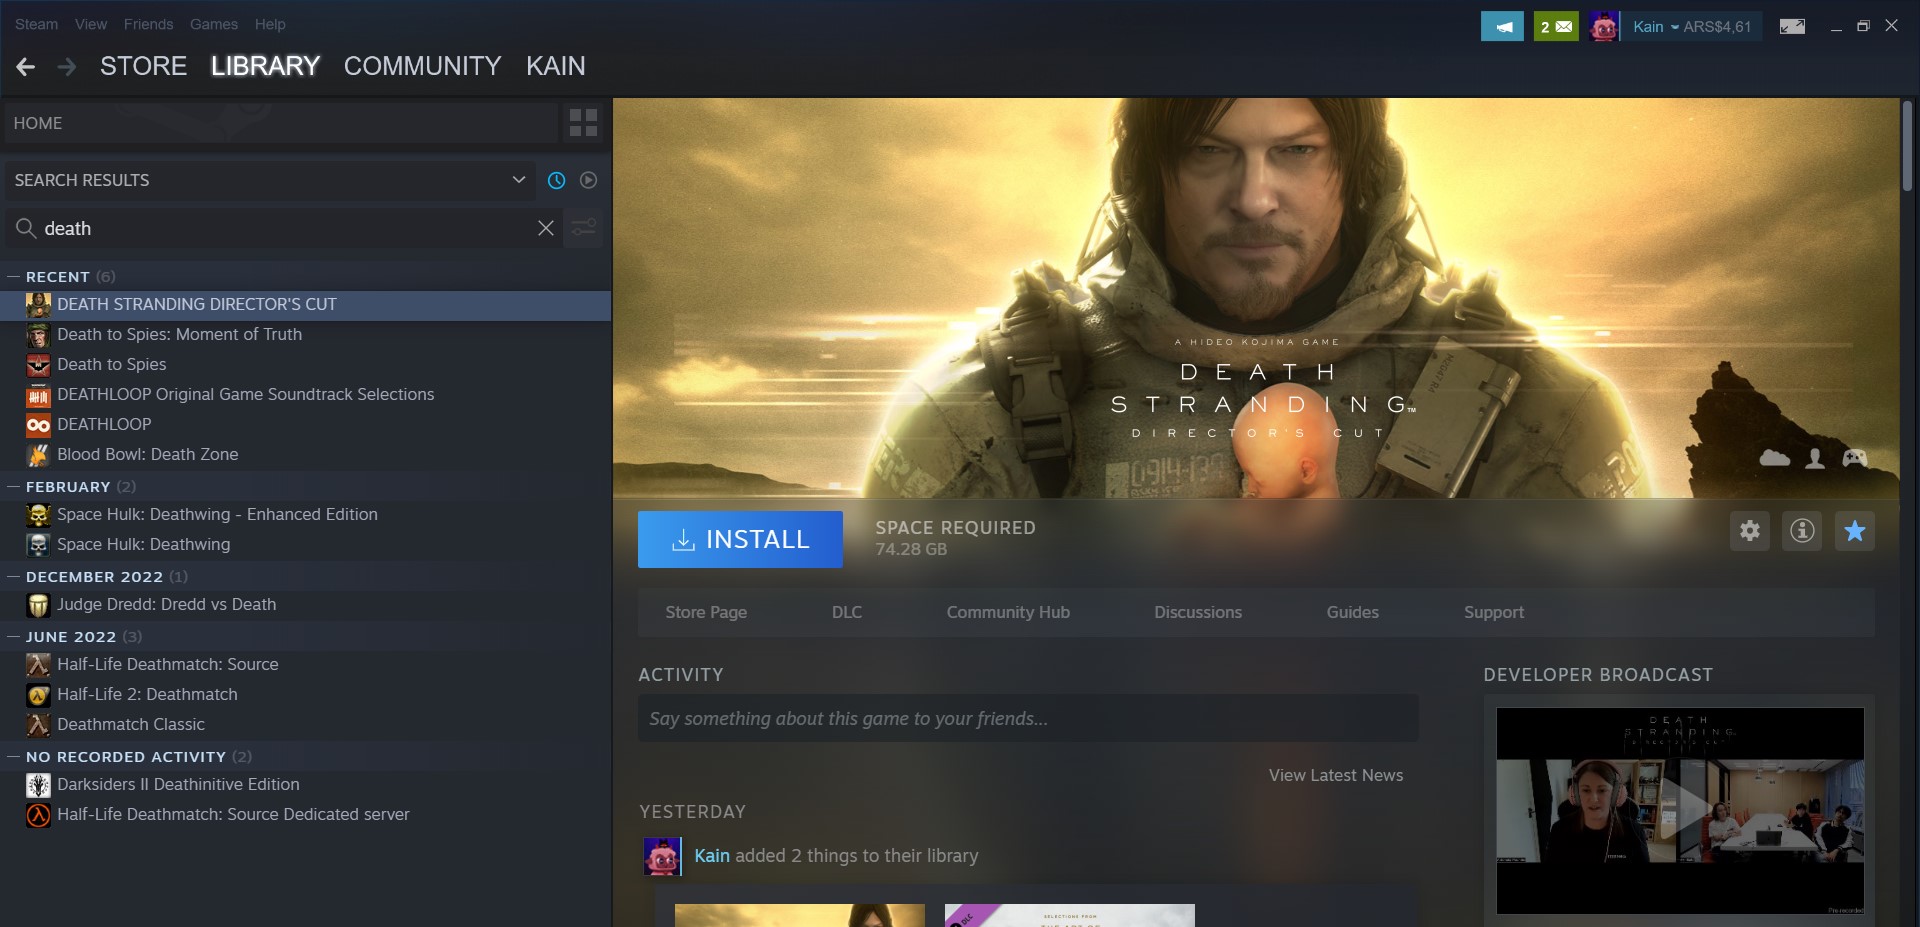The width and height of the screenshot is (1920, 927).
Task: Collapse the JUNE 2022 category
Action: point(14,636)
